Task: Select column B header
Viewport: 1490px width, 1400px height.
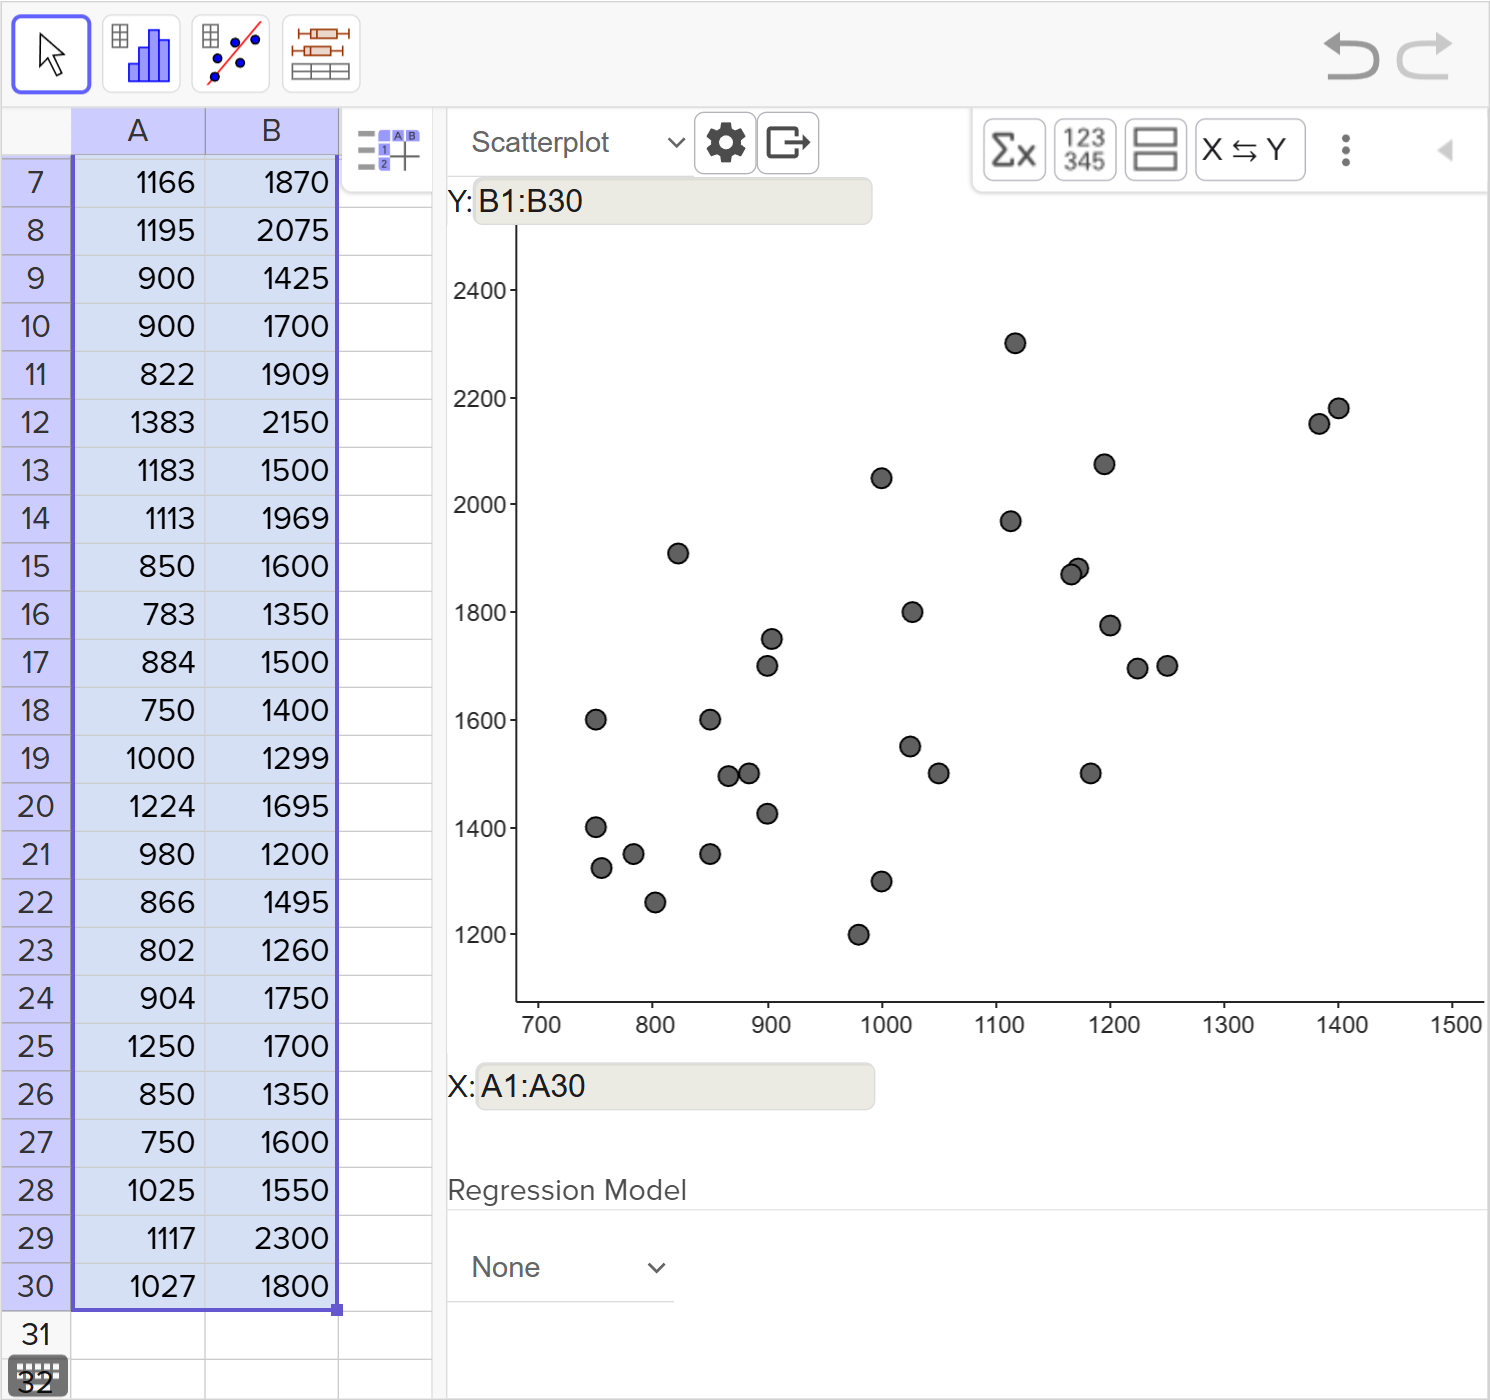Action: tap(271, 131)
